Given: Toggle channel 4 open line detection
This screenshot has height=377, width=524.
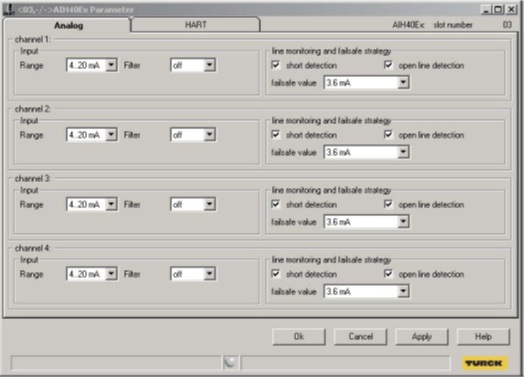Looking at the screenshot, I should (388, 273).
